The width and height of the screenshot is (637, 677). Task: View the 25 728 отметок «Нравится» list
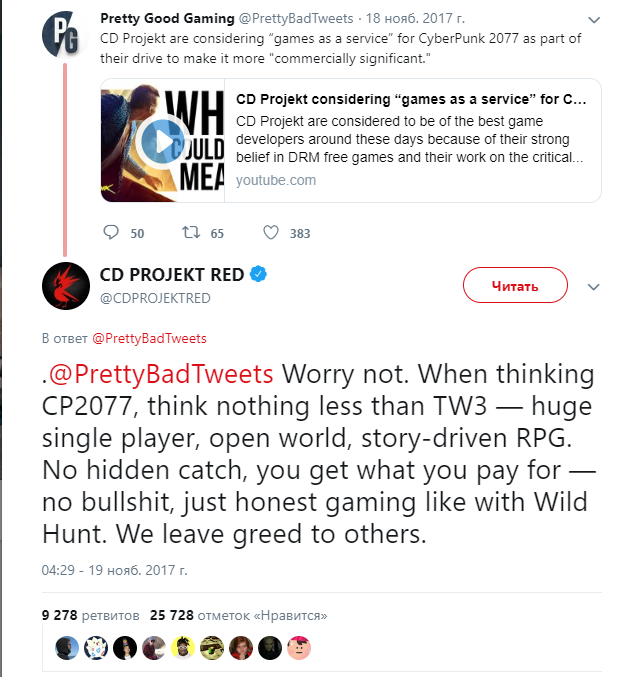click(x=236, y=615)
